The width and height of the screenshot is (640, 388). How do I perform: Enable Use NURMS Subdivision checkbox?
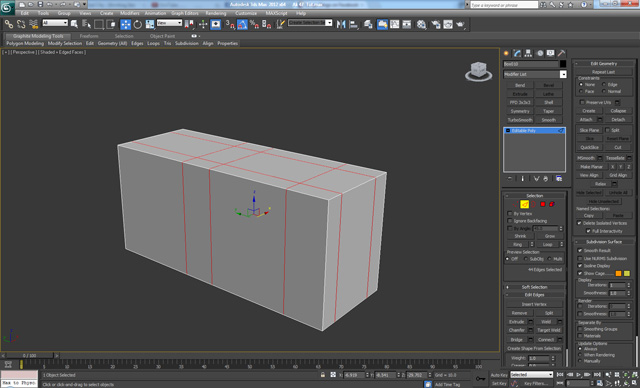coord(580,258)
